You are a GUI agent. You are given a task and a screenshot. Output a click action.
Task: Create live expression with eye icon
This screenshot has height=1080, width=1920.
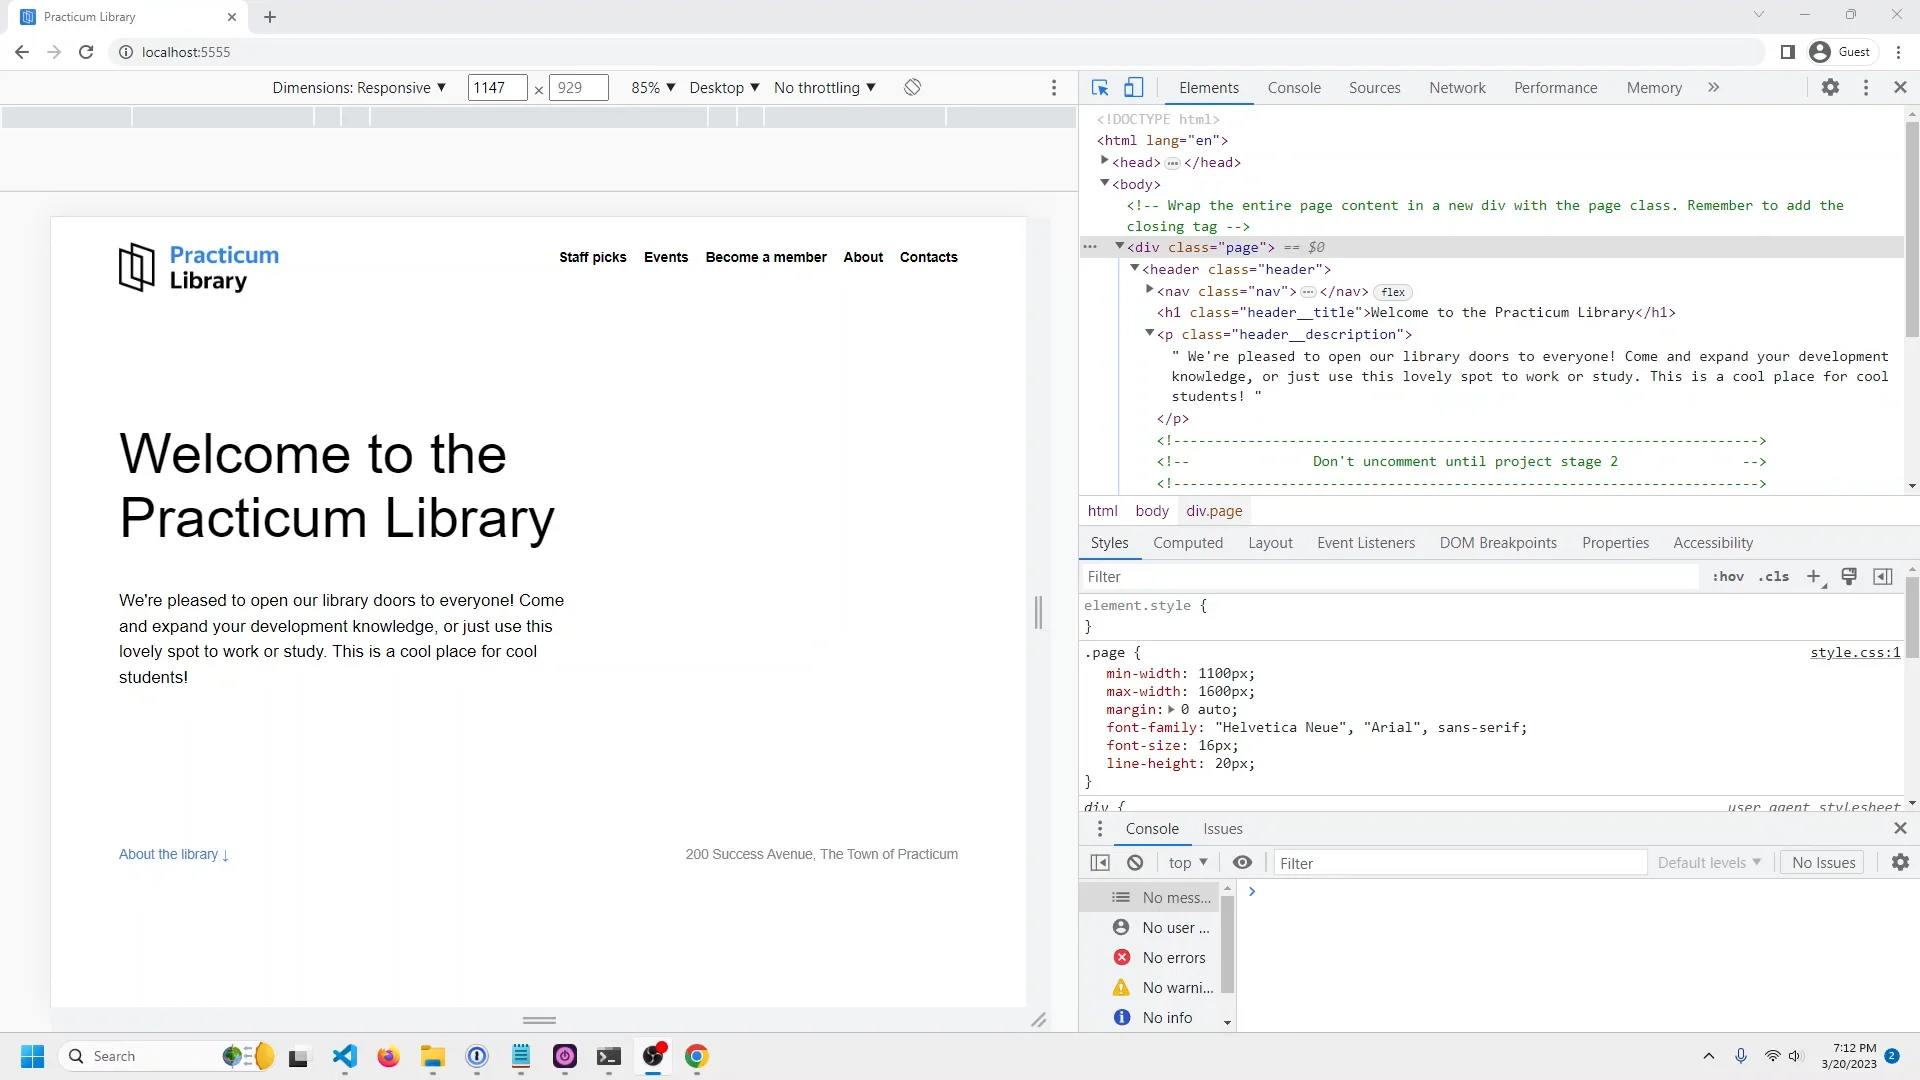click(x=1243, y=862)
